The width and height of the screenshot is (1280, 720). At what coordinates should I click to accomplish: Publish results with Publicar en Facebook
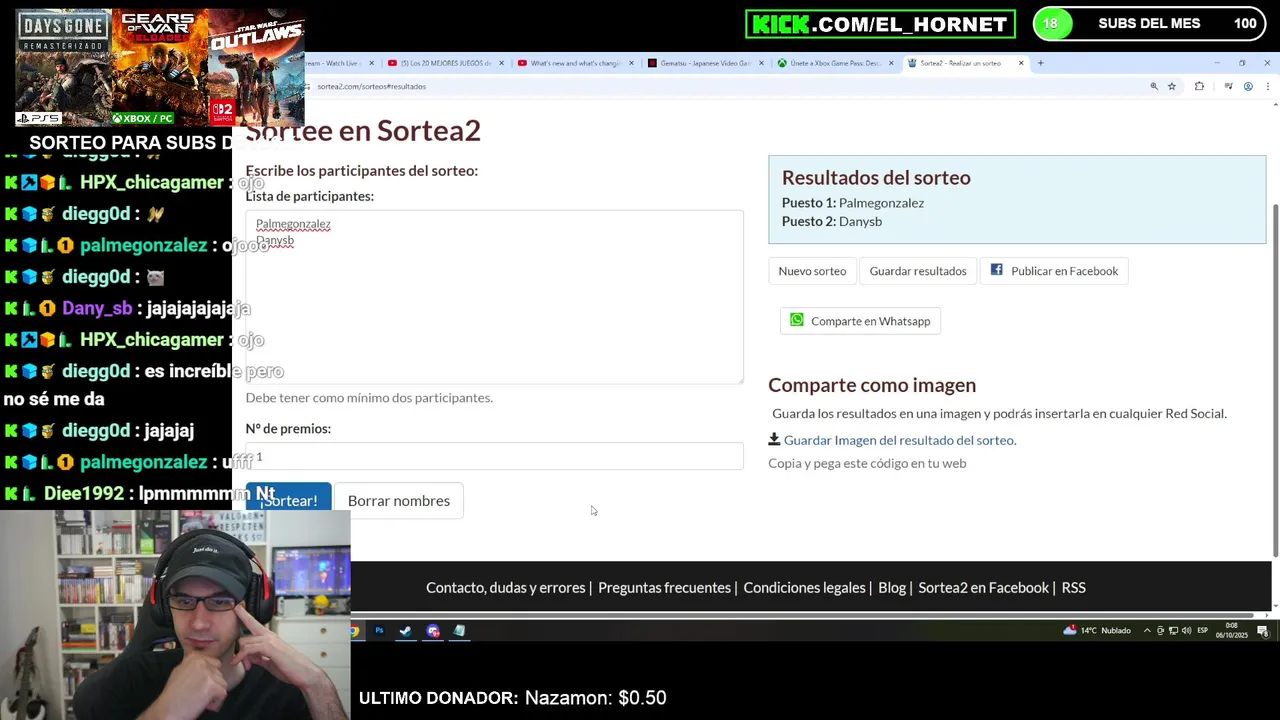tap(1054, 271)
